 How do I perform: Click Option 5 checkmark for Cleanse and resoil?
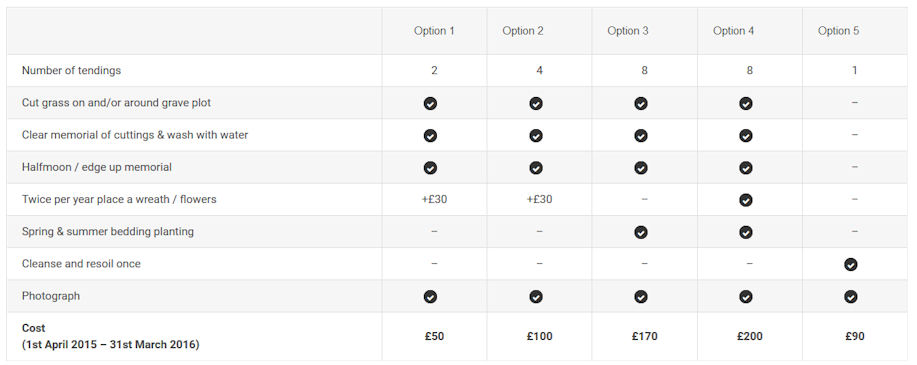[851, 264]
